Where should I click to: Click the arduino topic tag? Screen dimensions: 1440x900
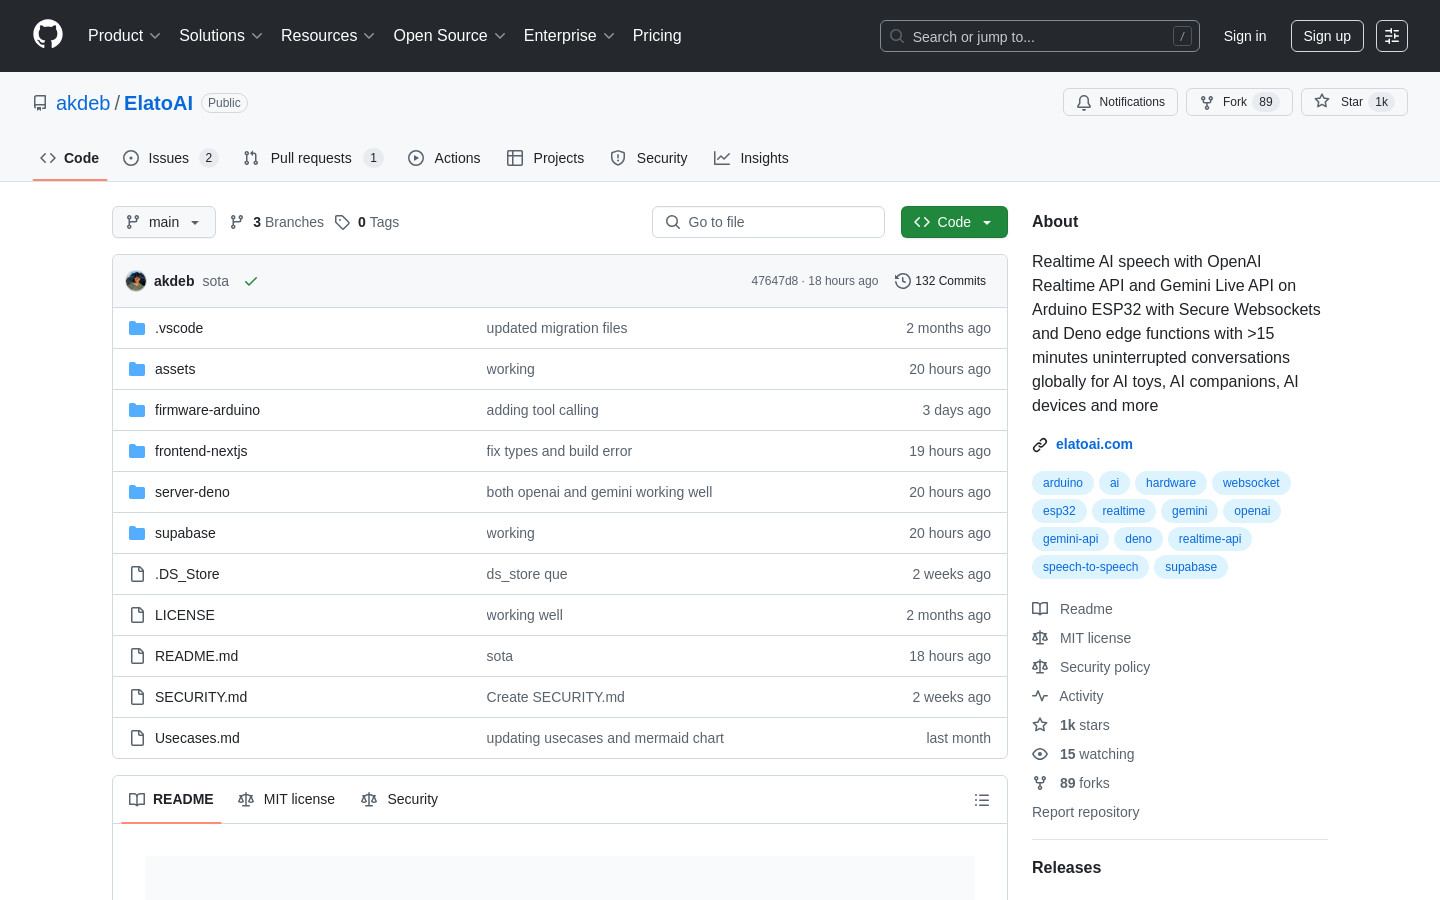pos(1063,483)
